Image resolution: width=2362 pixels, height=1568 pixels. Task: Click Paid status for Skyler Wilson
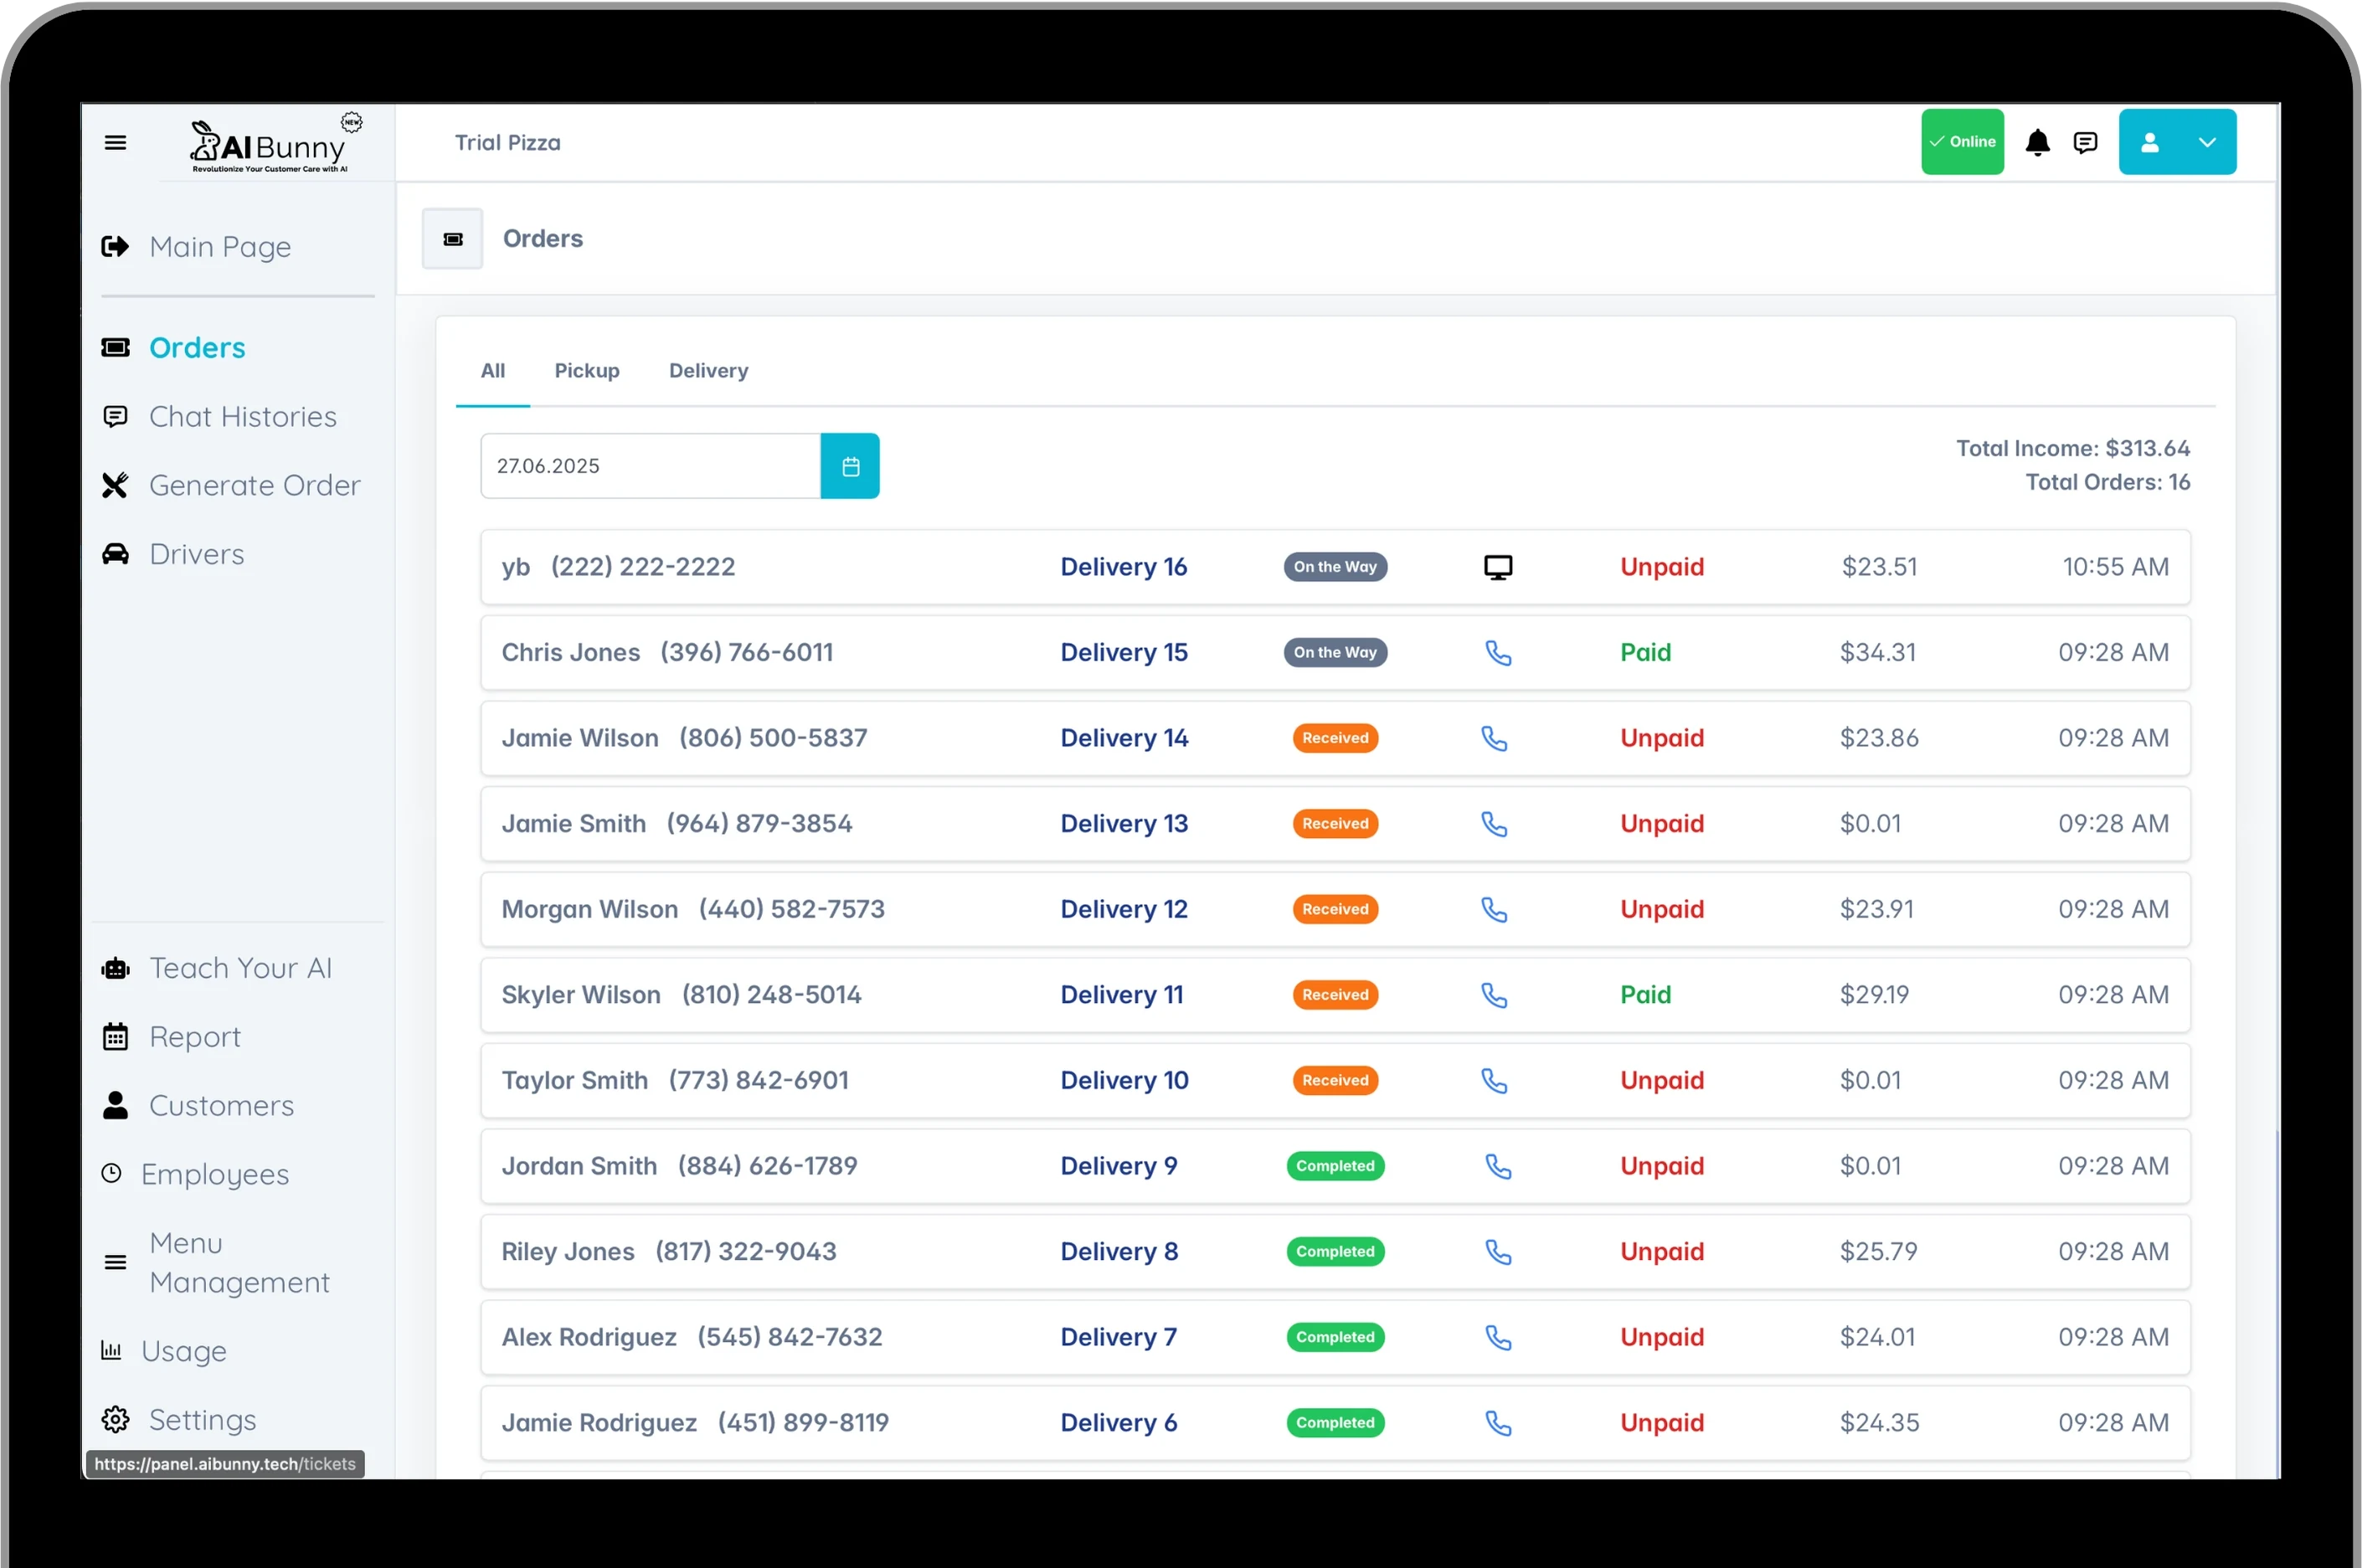pos(1645,996)
